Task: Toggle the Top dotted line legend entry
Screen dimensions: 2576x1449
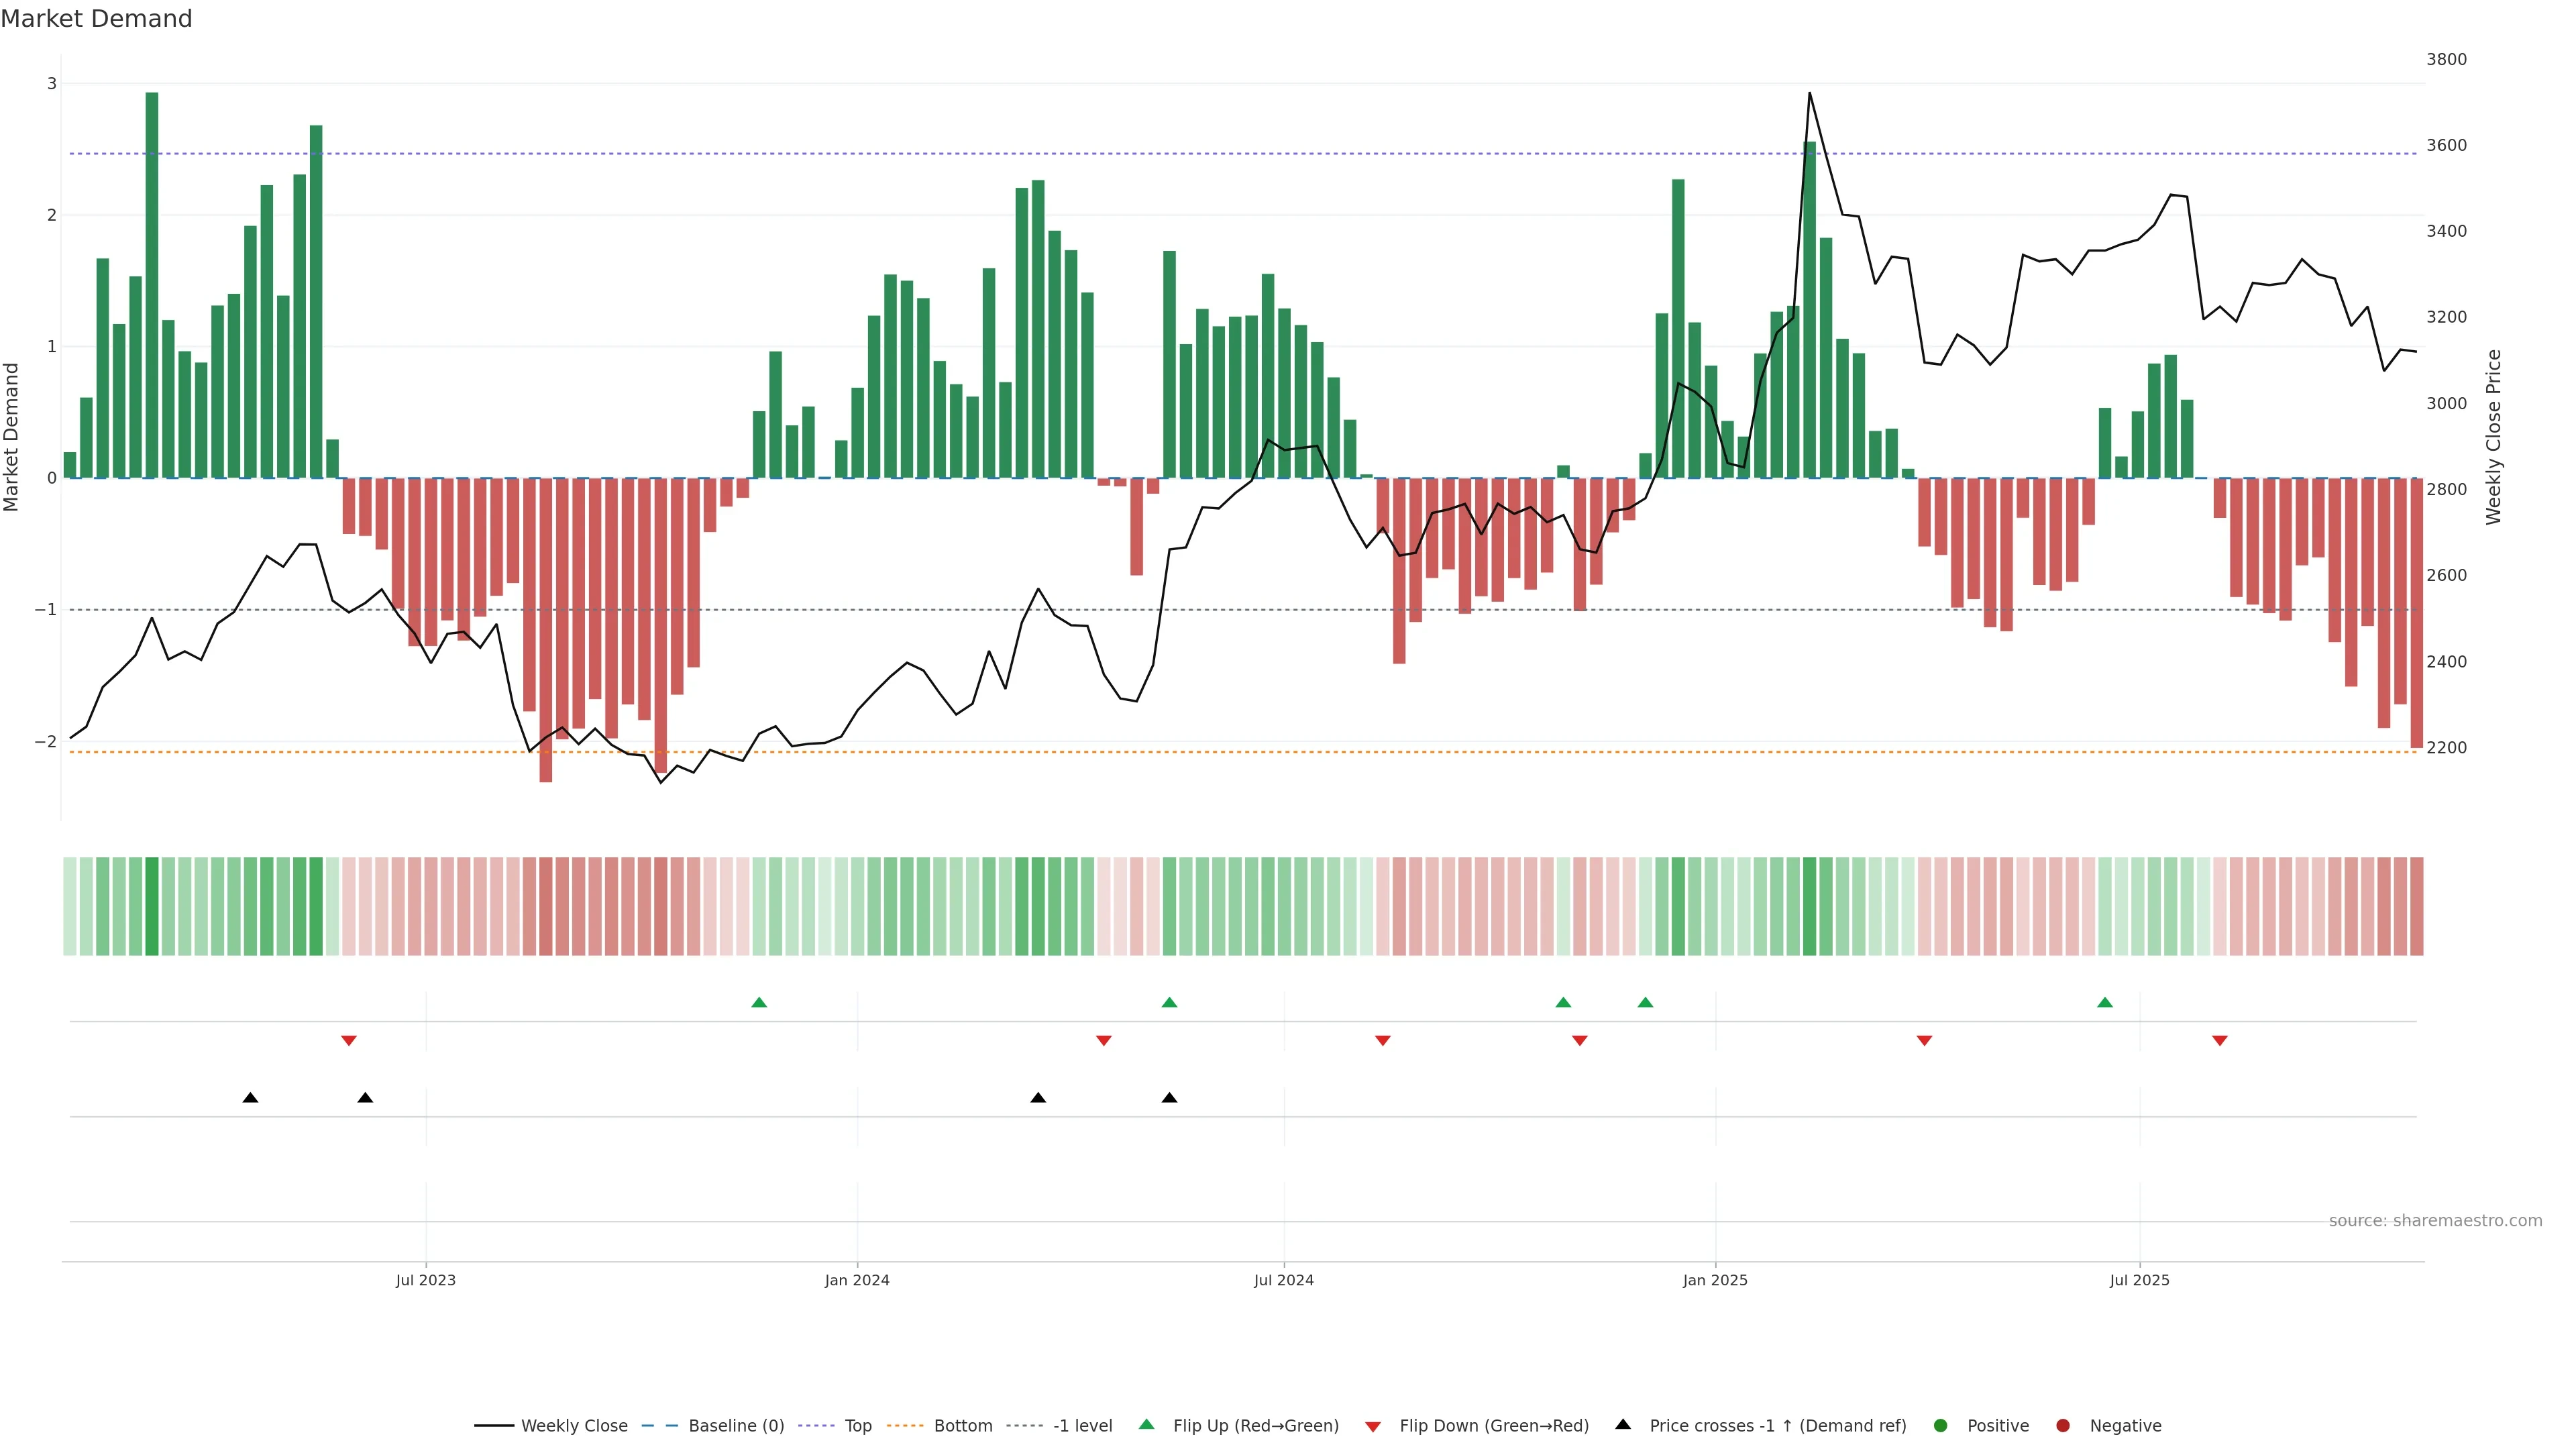Action: pyautogui.click(x=857, y=1425)
